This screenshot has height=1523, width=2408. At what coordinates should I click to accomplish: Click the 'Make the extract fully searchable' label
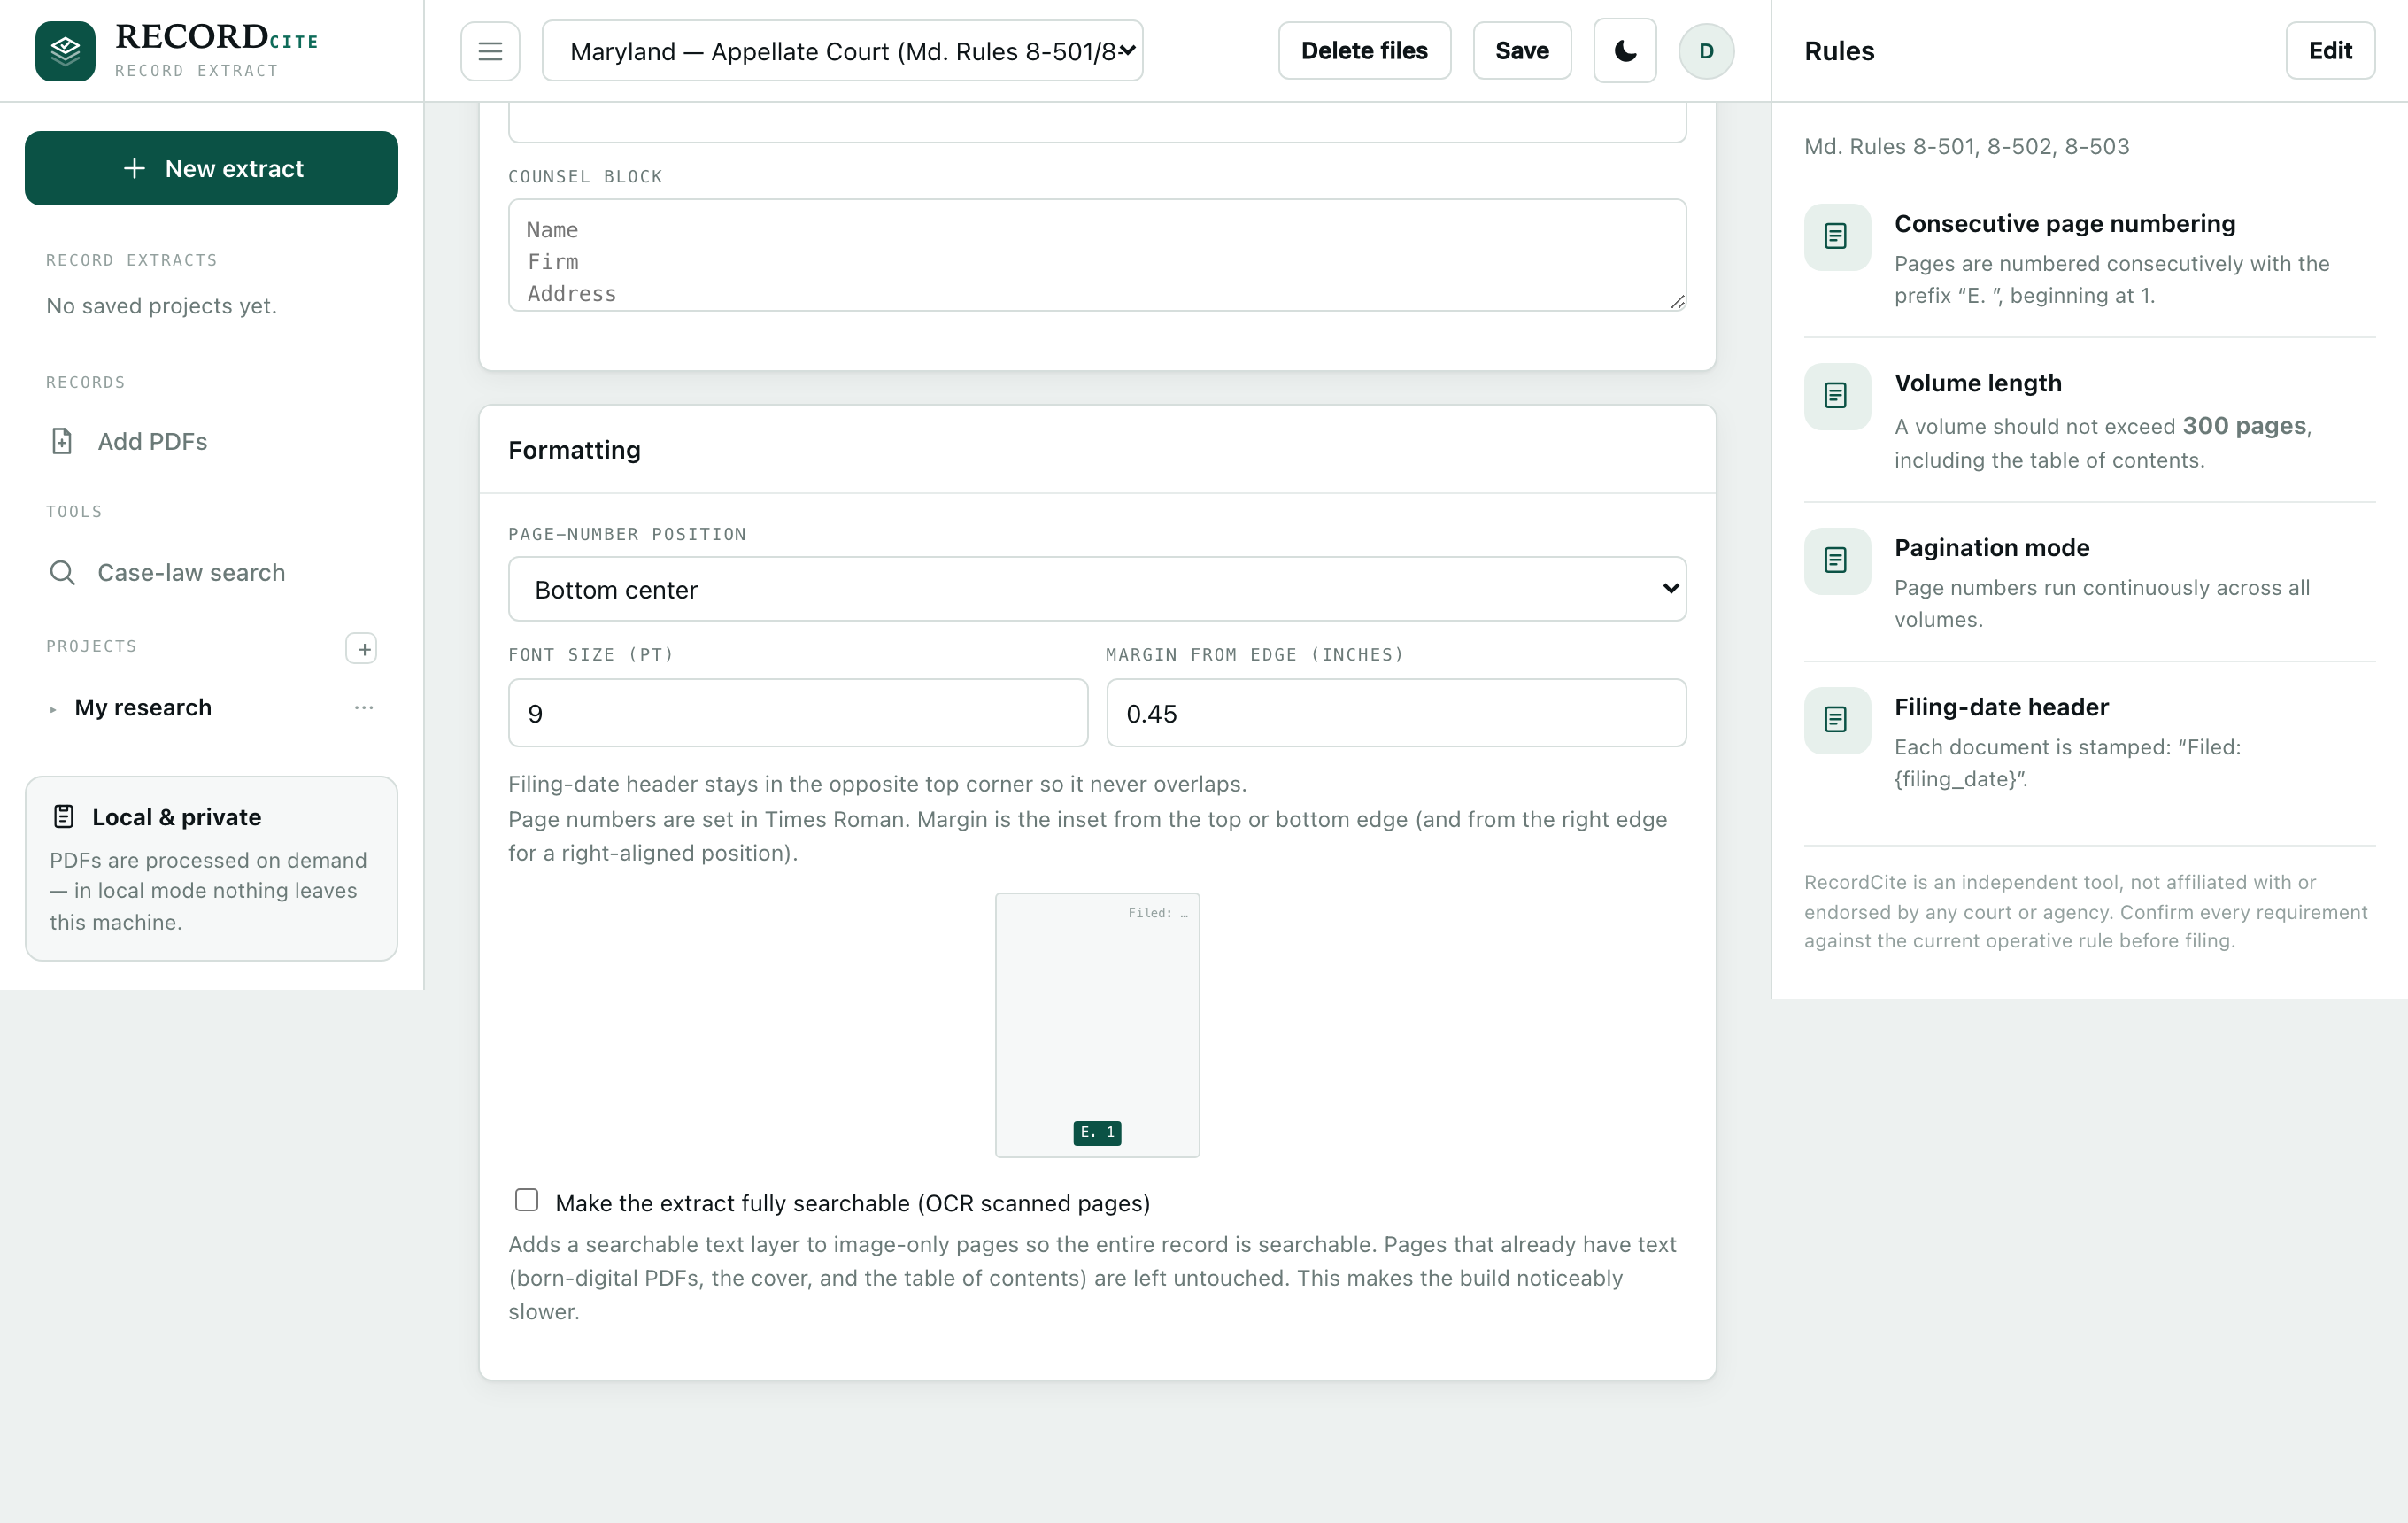coord(852,1203)
